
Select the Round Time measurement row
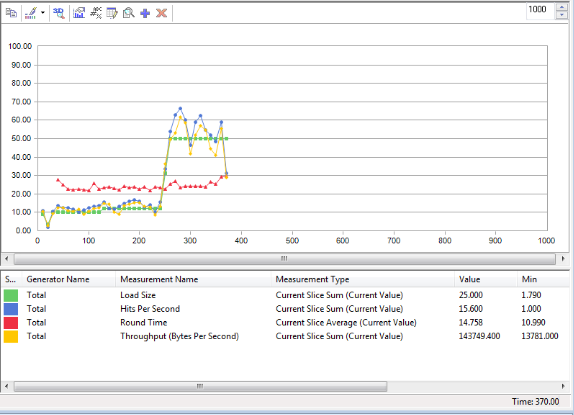pos(286,323)
